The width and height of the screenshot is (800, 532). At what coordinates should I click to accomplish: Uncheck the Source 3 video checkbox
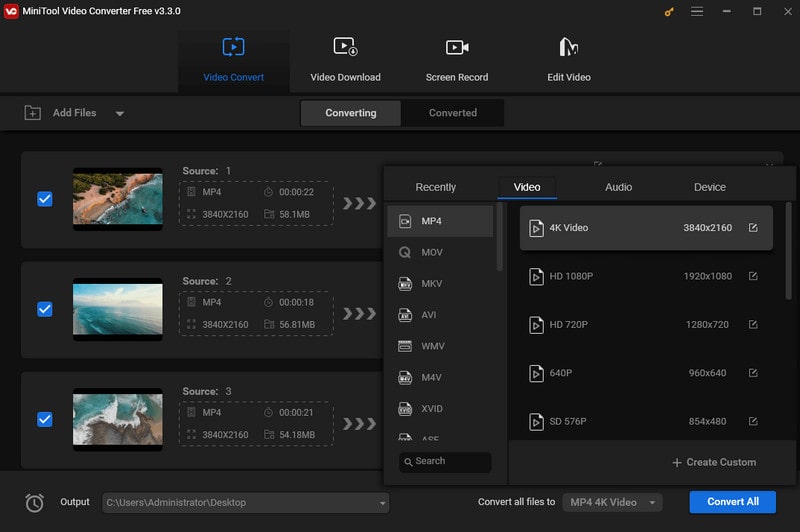point(45,419)
